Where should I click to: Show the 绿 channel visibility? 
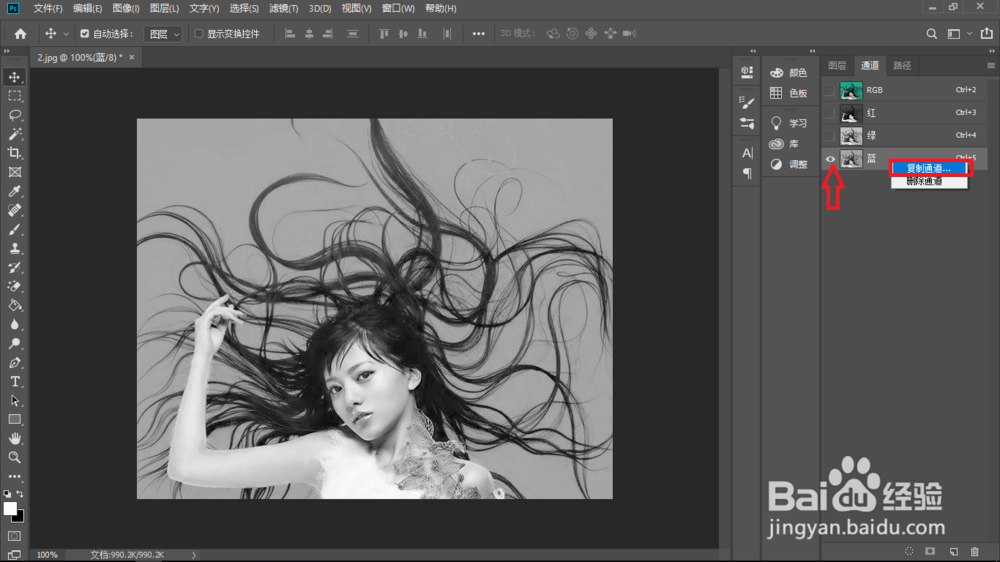(x=830, y=136)
